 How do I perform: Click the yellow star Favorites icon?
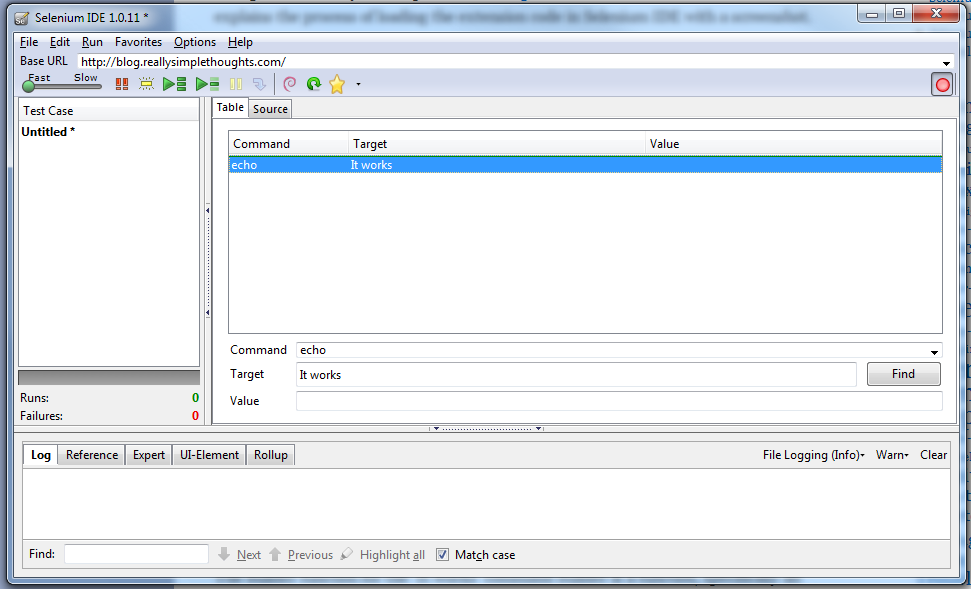(x=337, y=84)
